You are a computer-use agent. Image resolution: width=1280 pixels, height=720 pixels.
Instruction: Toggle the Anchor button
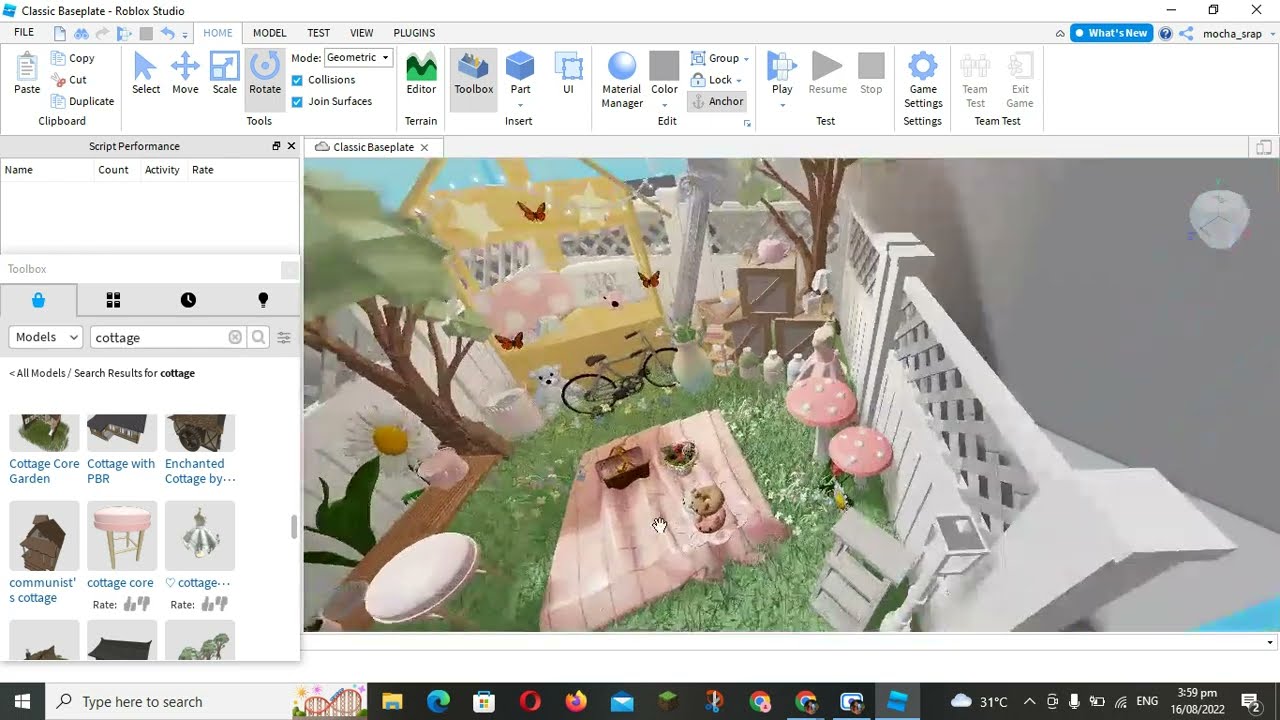pos(717,101)
